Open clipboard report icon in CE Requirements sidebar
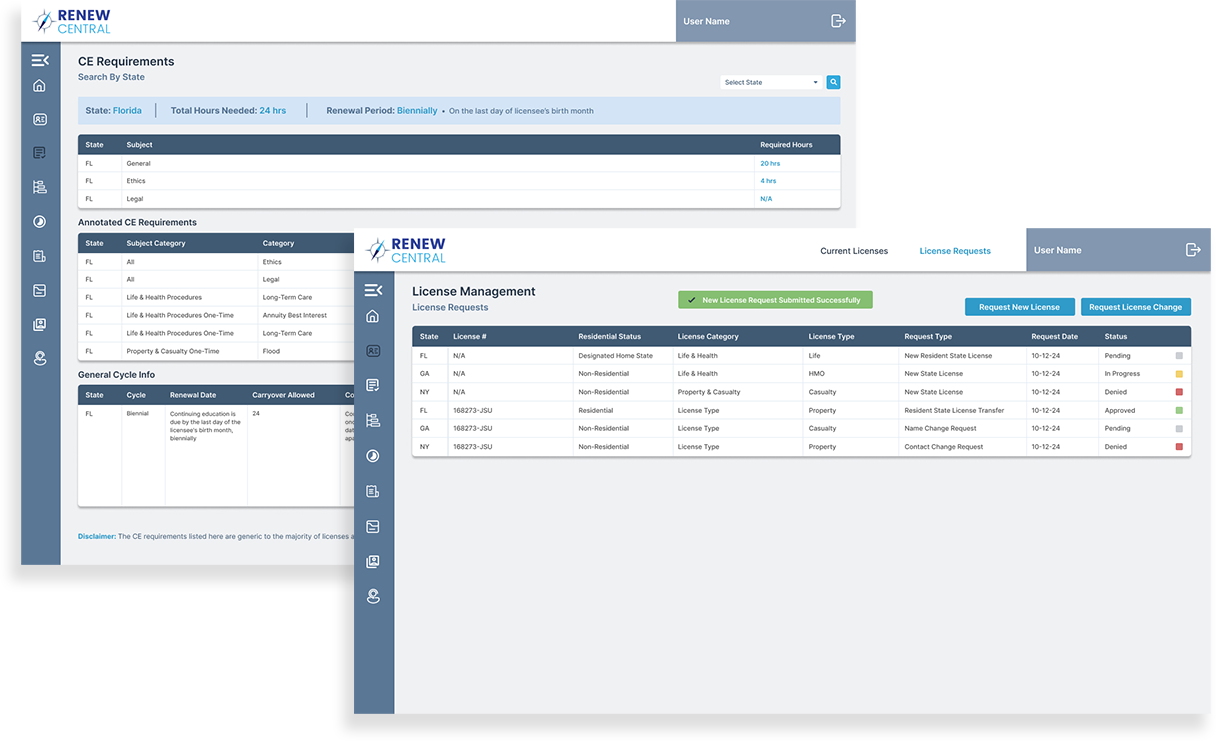Viewport: 1216px width, 741px height. [40, 256]
